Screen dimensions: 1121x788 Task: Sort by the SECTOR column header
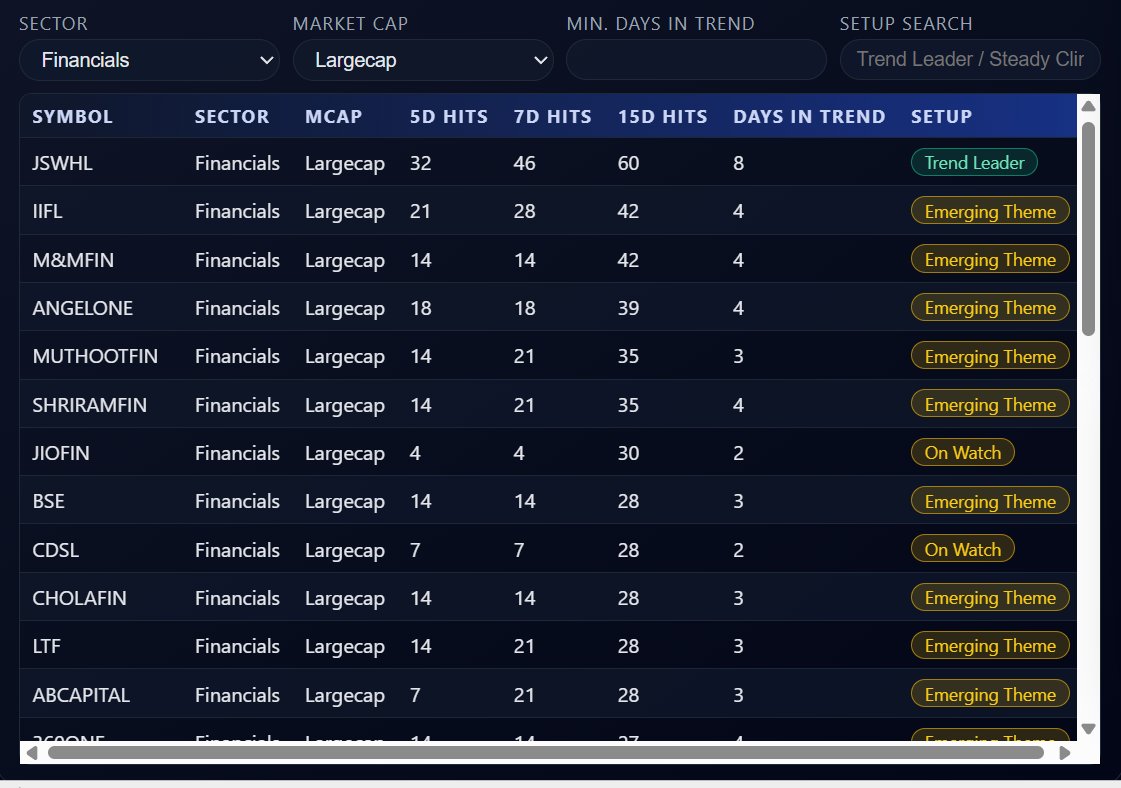point(232,117)
